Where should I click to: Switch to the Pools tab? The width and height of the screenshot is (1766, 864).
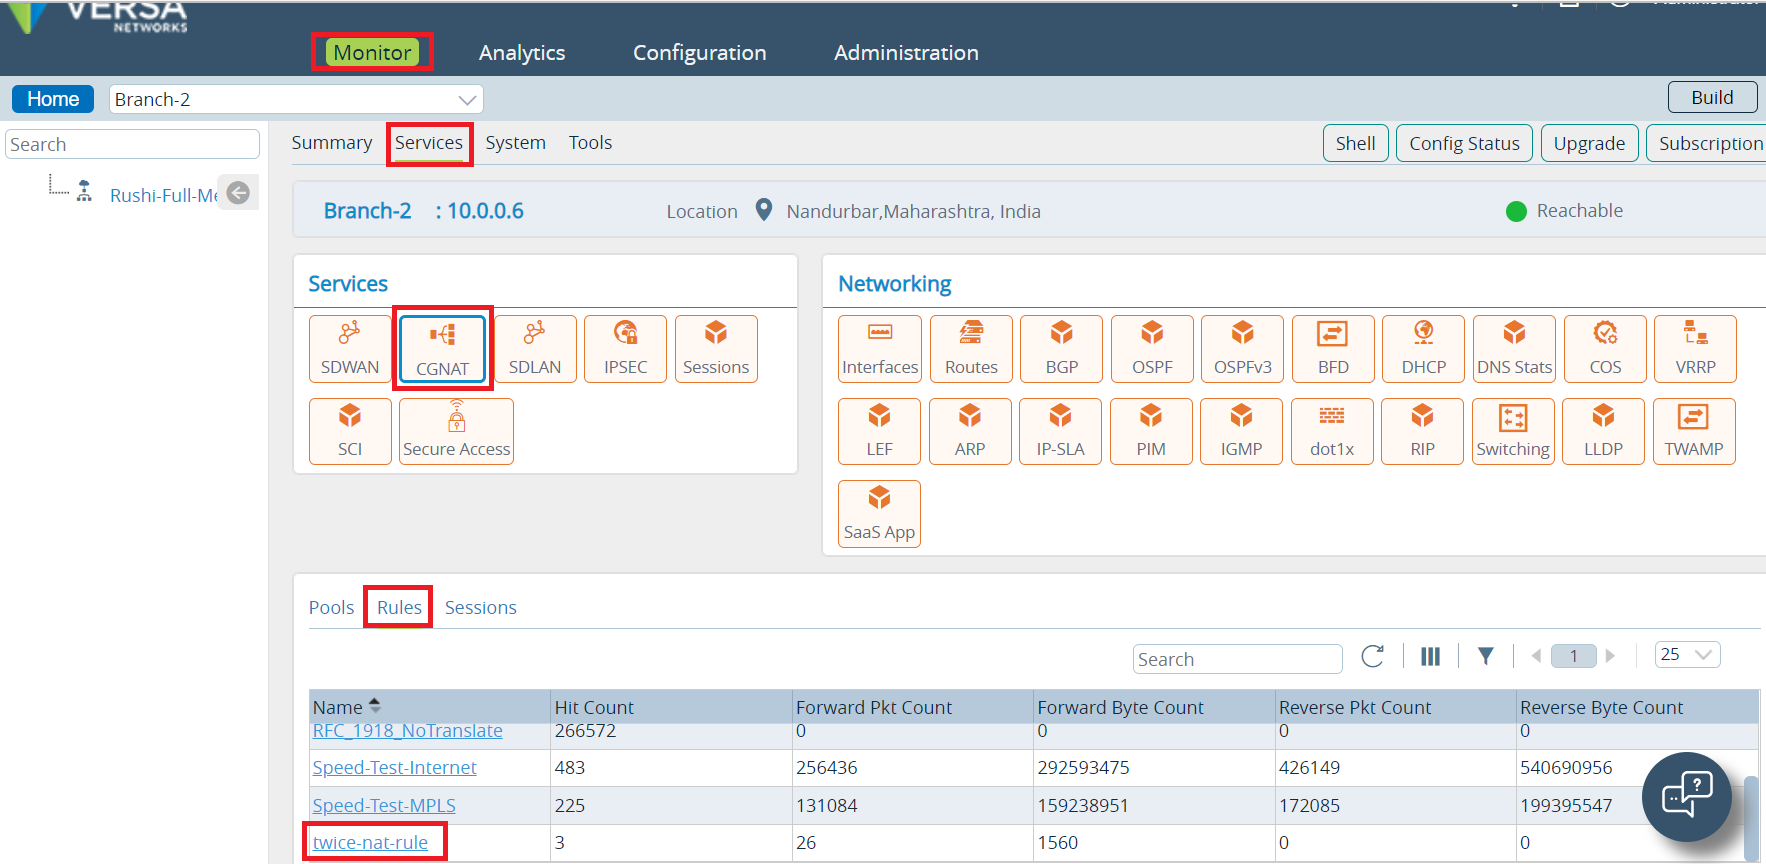coord(331,607)
